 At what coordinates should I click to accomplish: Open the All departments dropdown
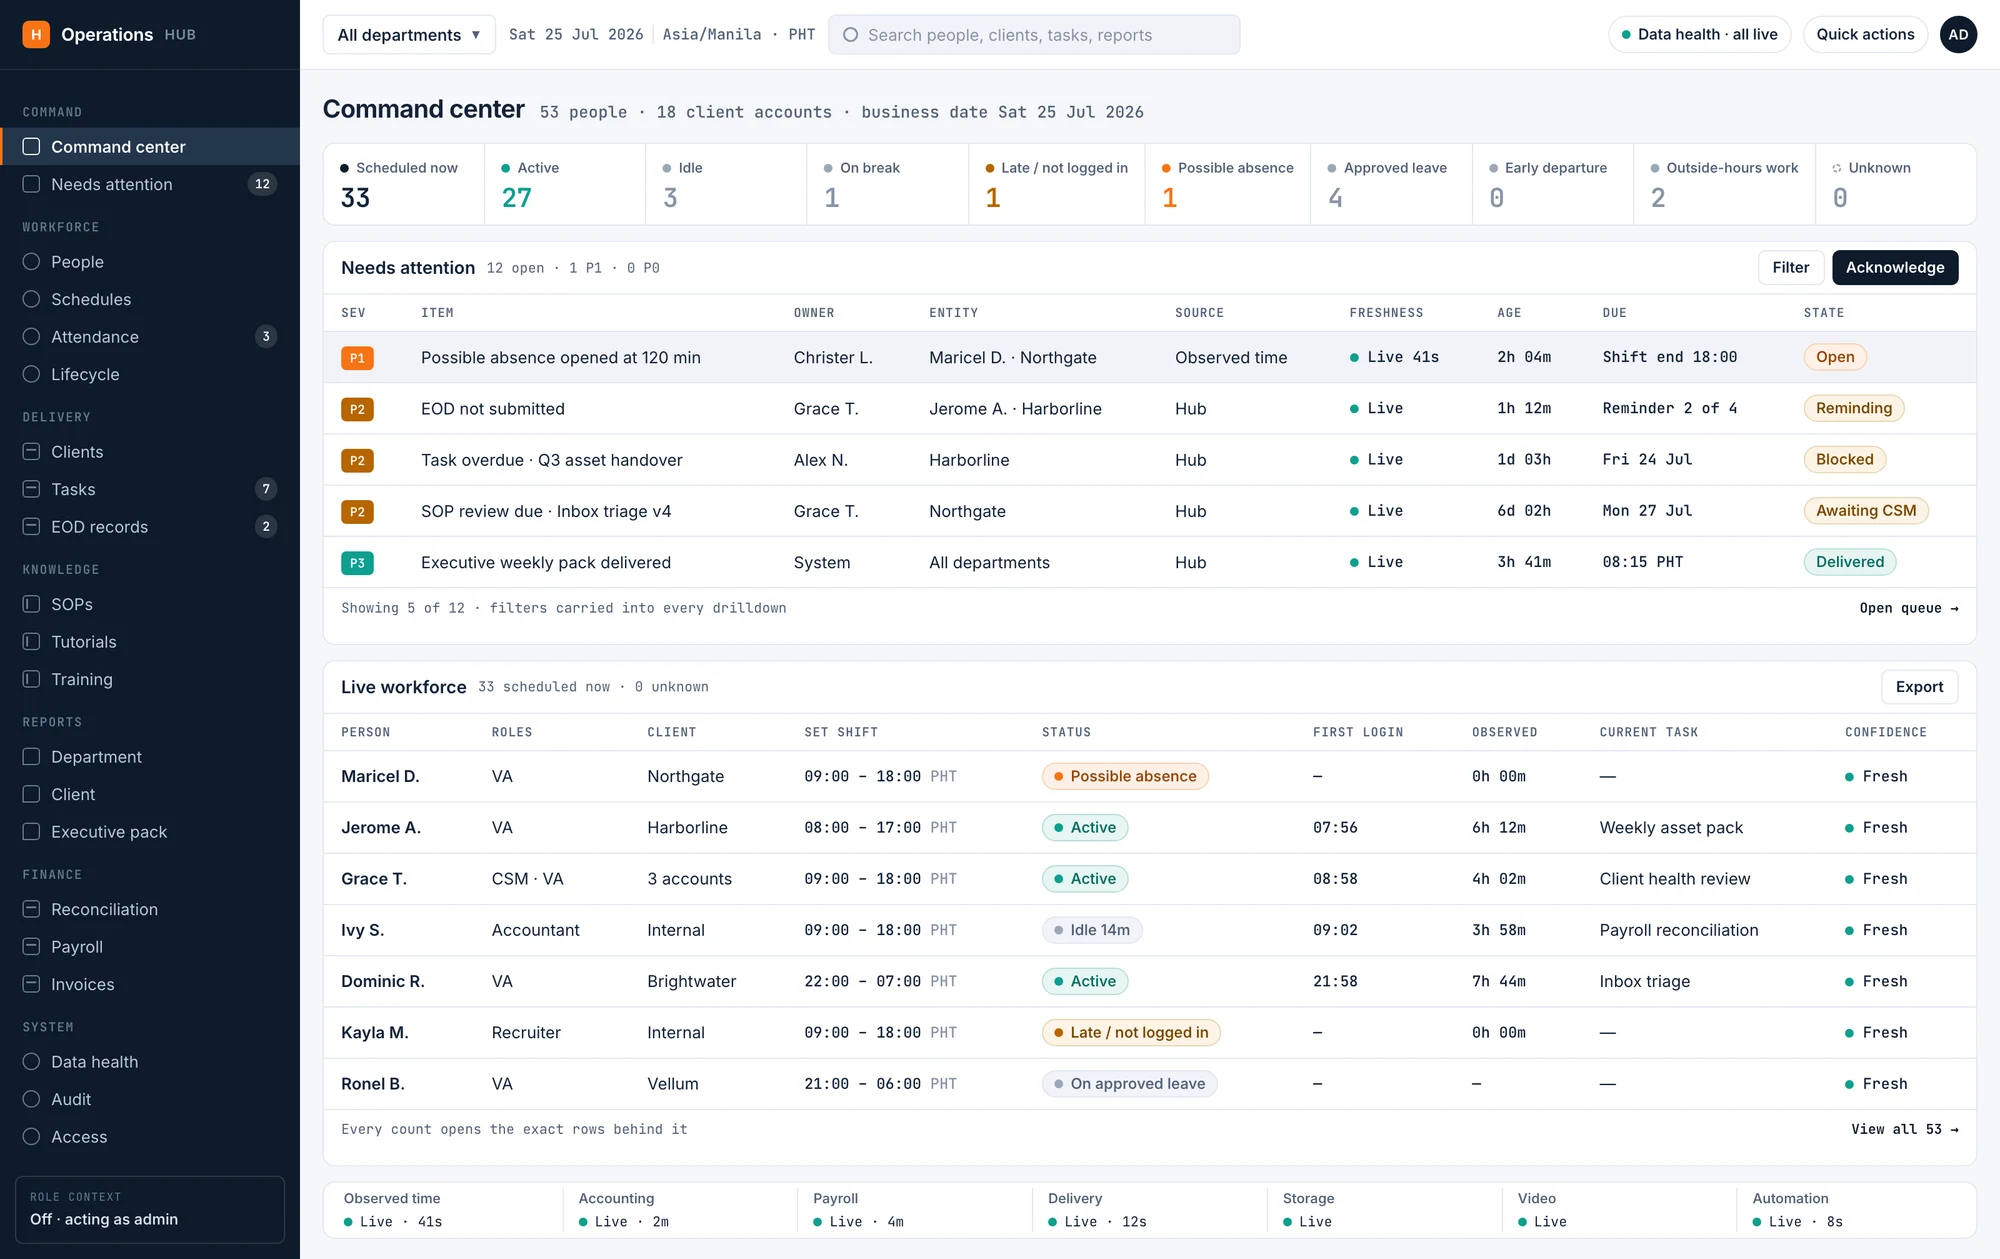(x=409, y=35)
